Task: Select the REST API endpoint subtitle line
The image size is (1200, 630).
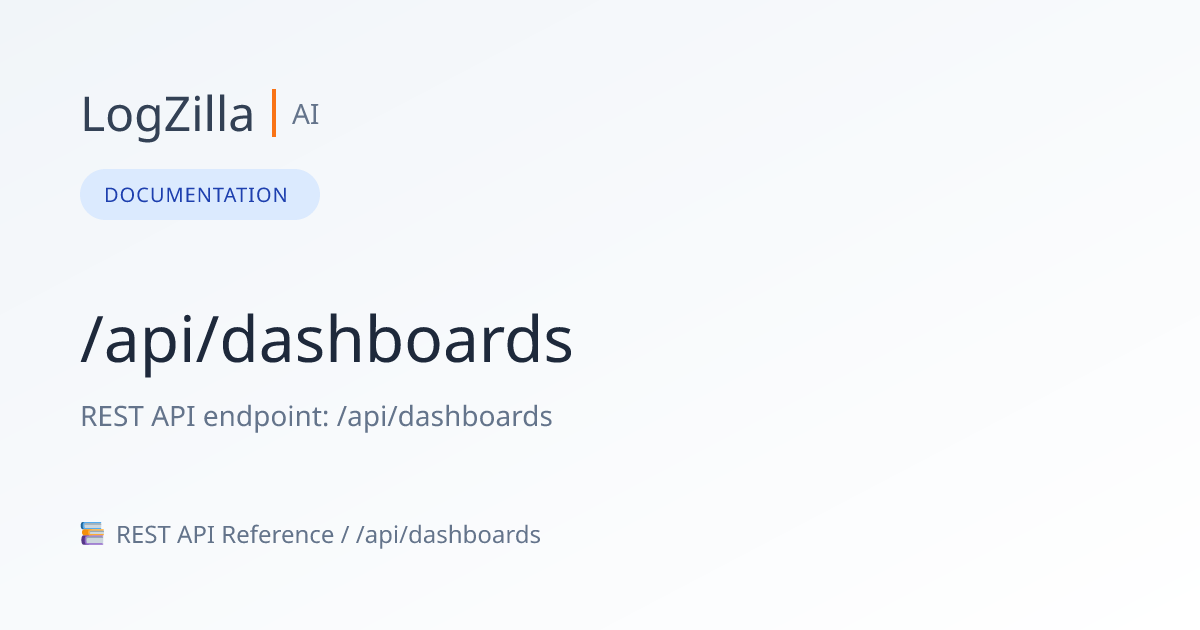Action: 316,416
